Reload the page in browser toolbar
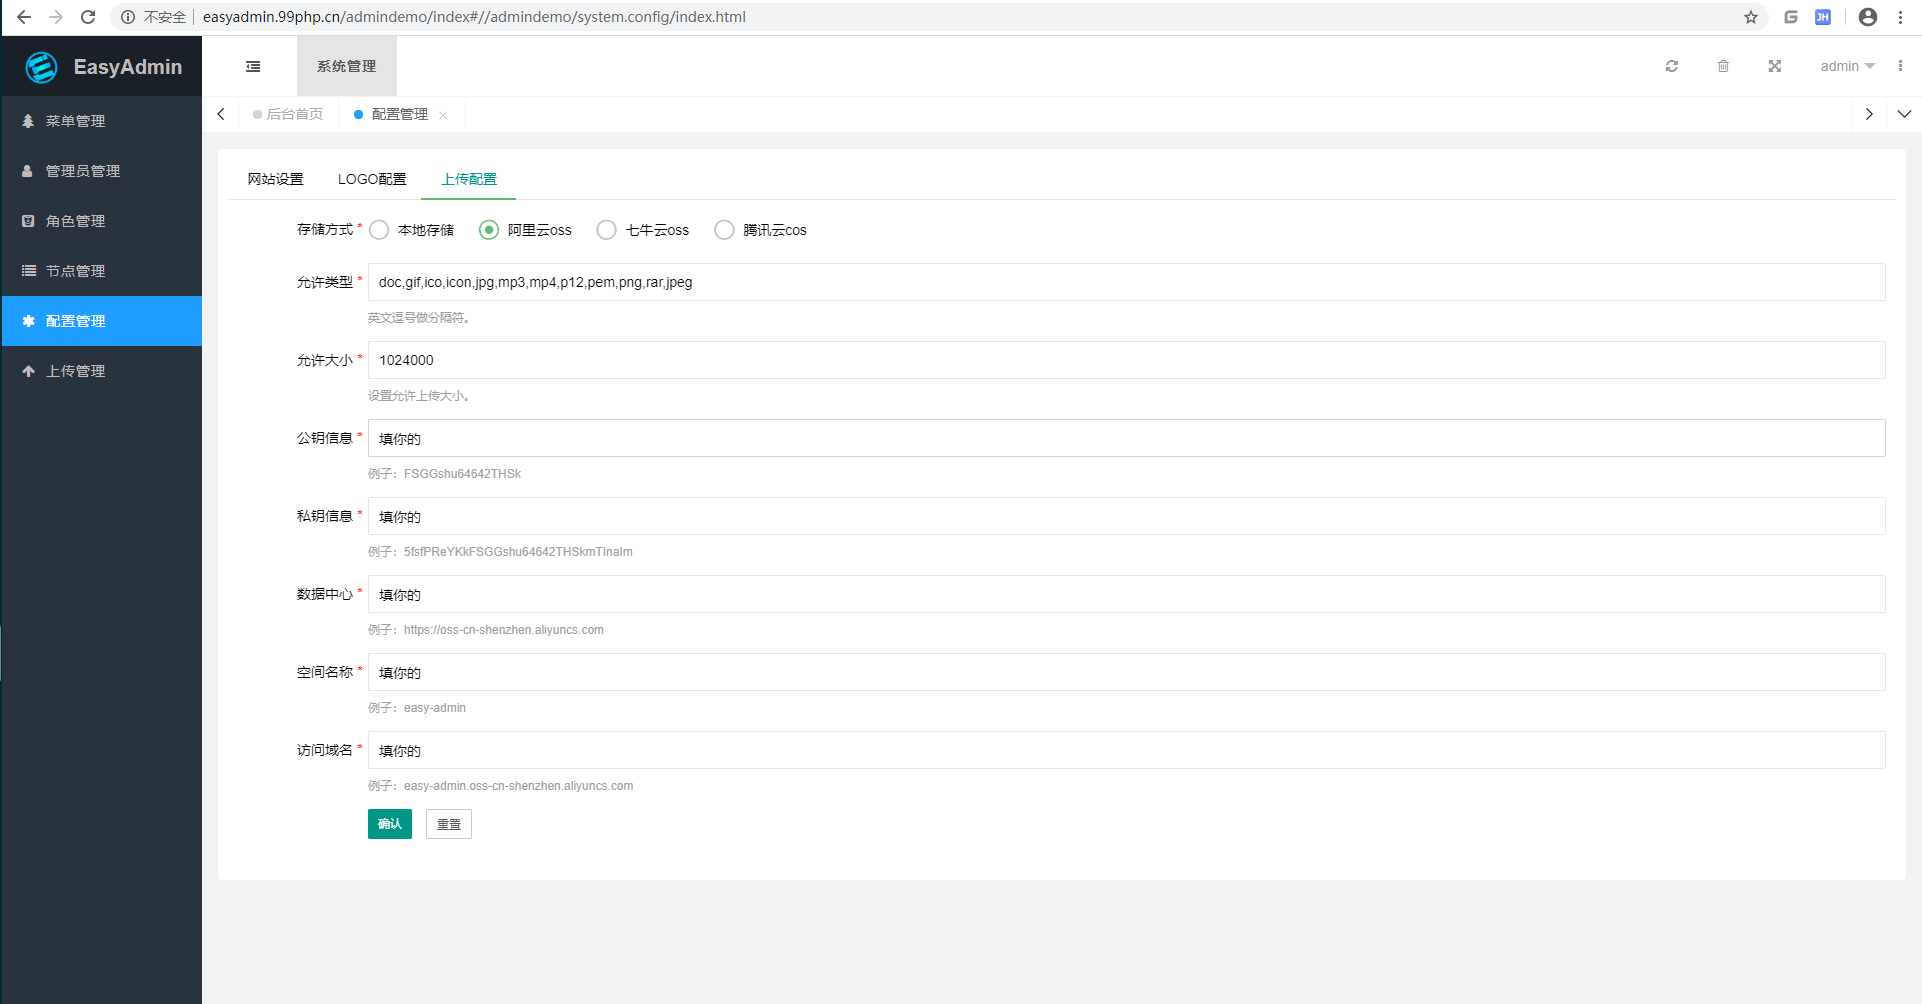 88,17
